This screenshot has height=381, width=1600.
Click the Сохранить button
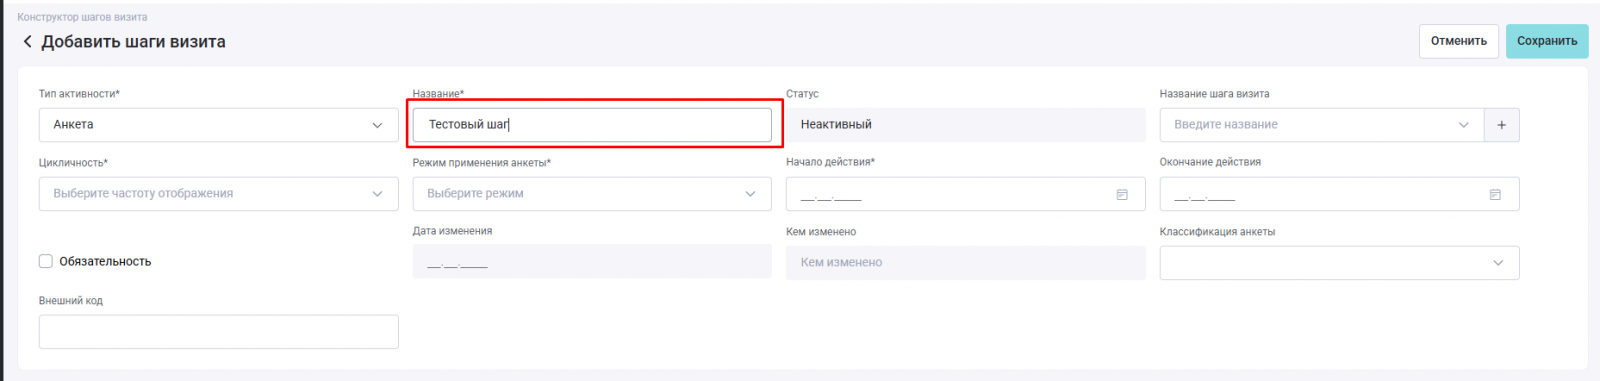[1546, 41]
